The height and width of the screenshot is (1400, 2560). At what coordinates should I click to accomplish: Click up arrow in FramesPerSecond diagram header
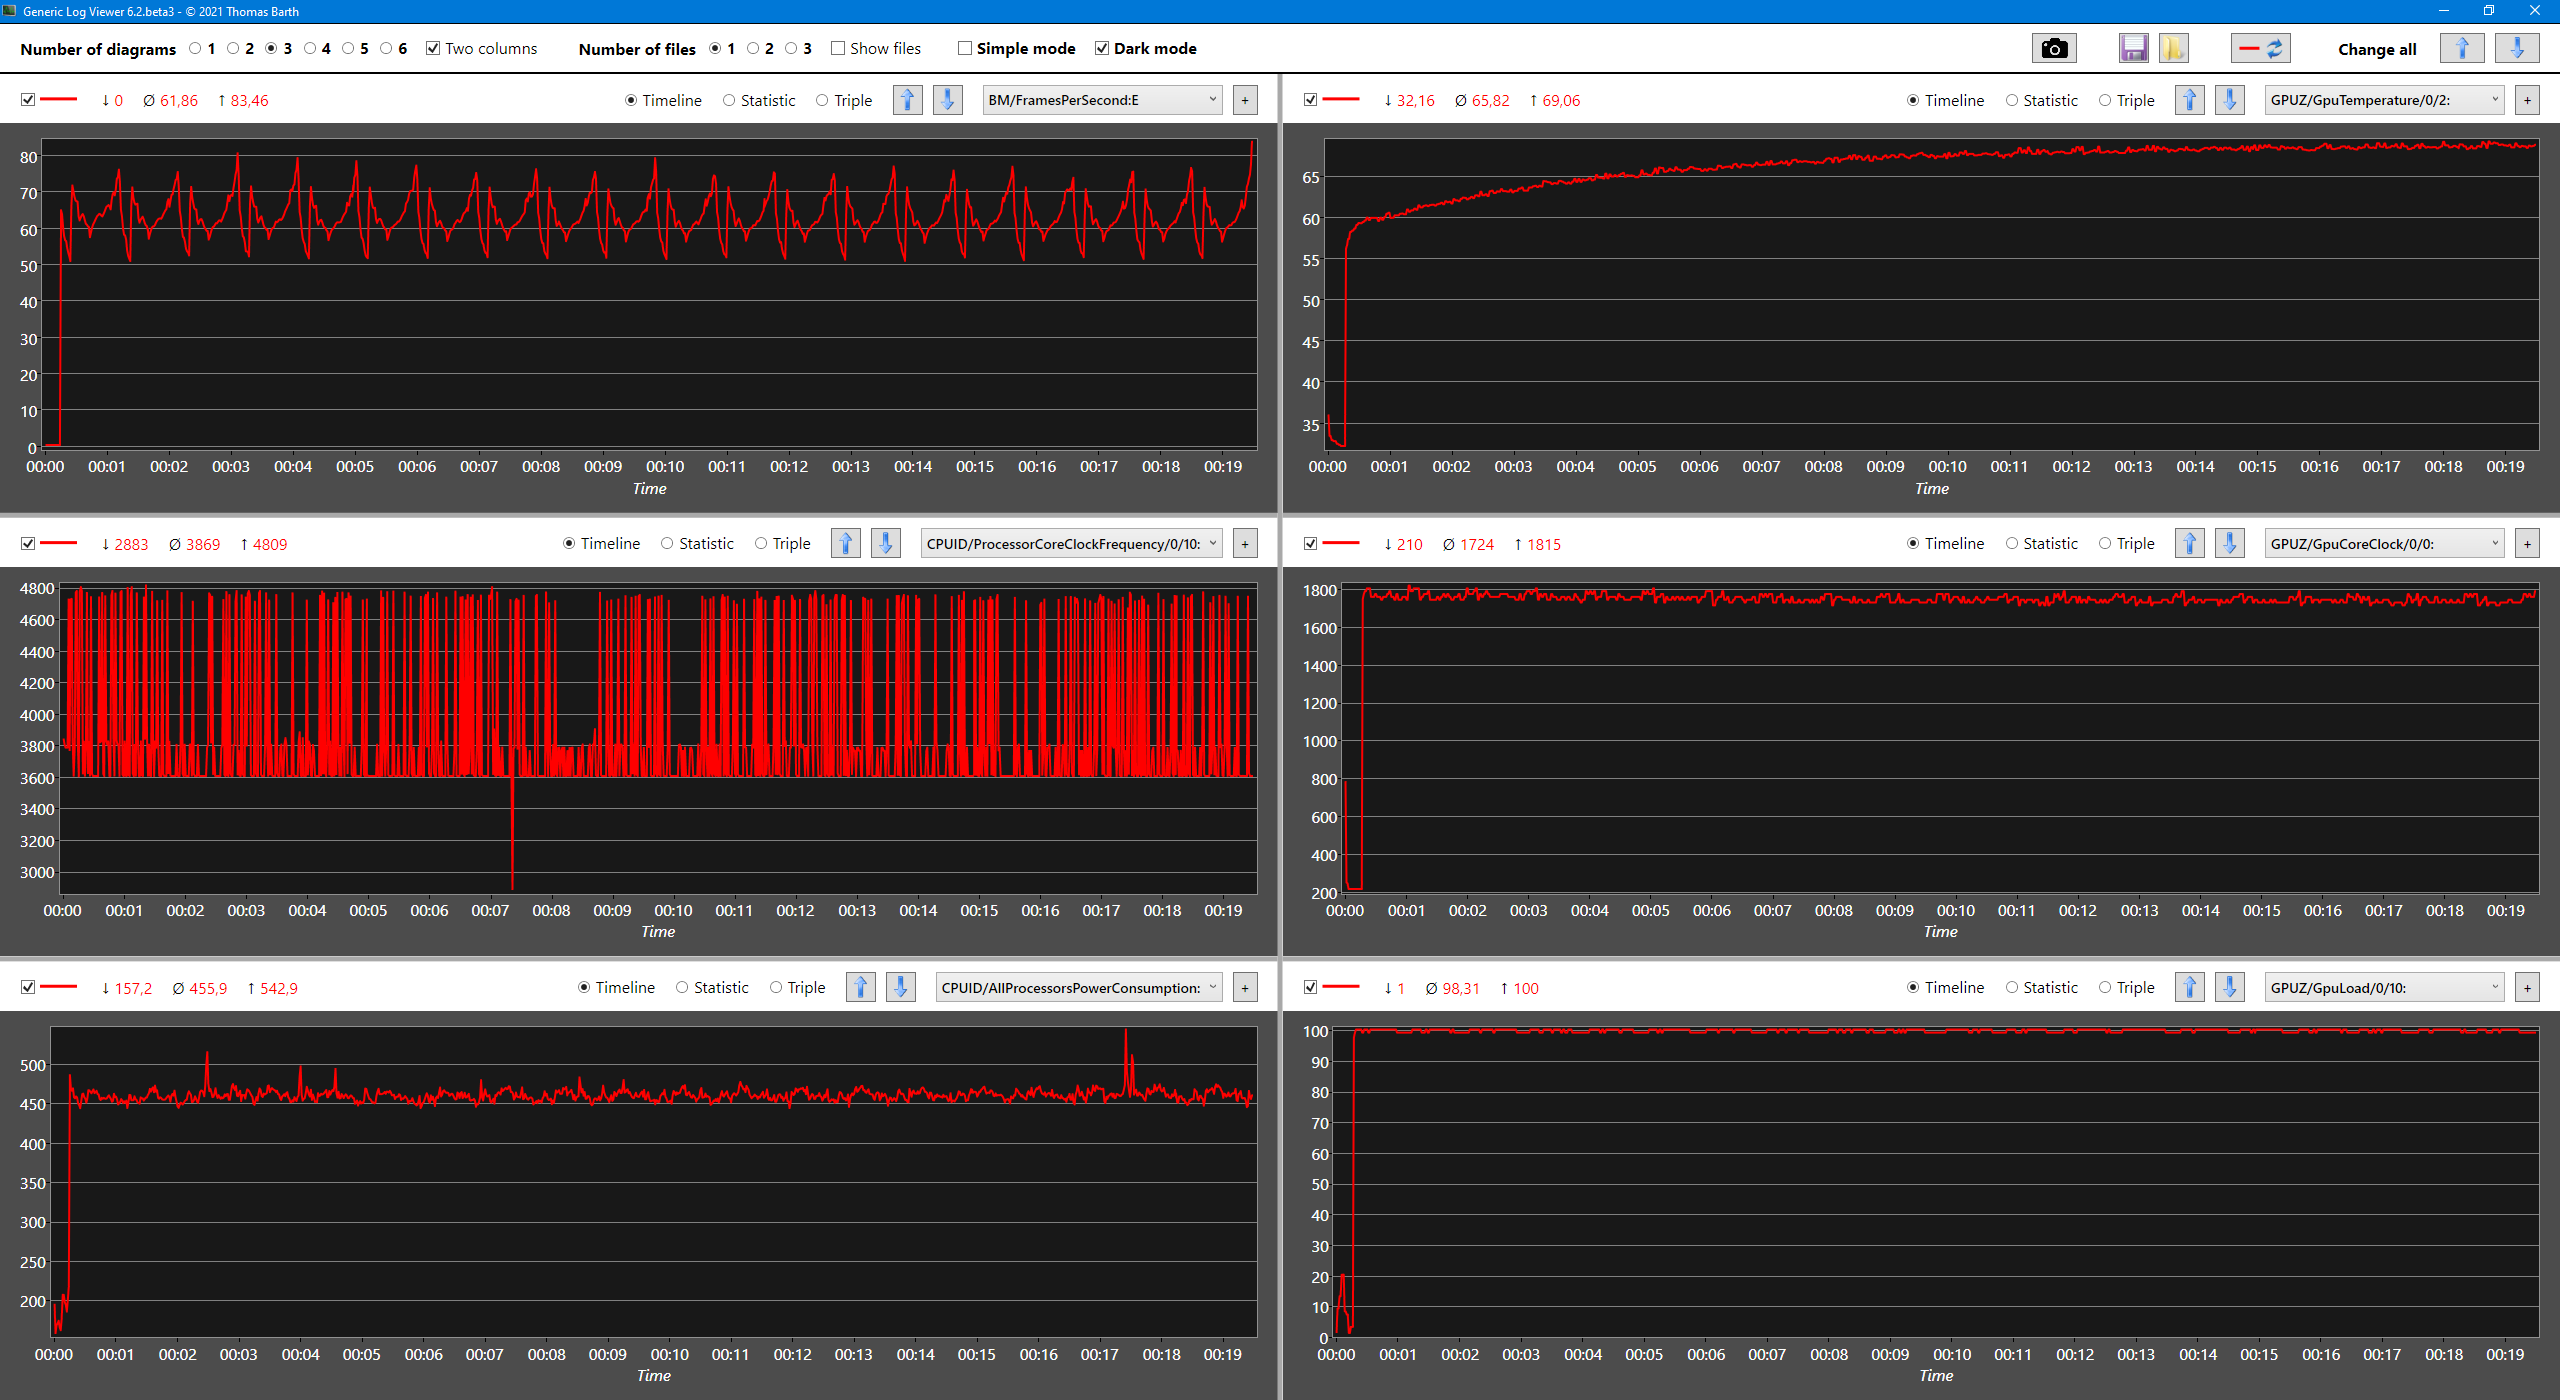click(x=907, y=100)
